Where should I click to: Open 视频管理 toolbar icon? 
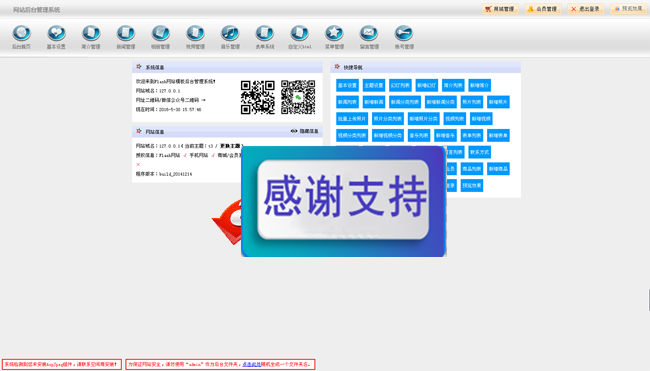(195, 33)
